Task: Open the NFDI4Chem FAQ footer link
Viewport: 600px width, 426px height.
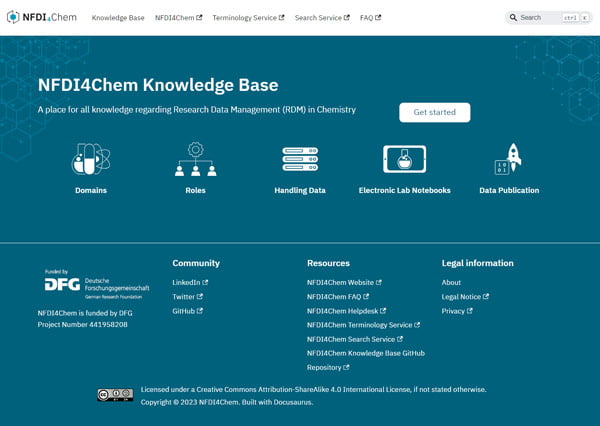Action: point(338,297)
